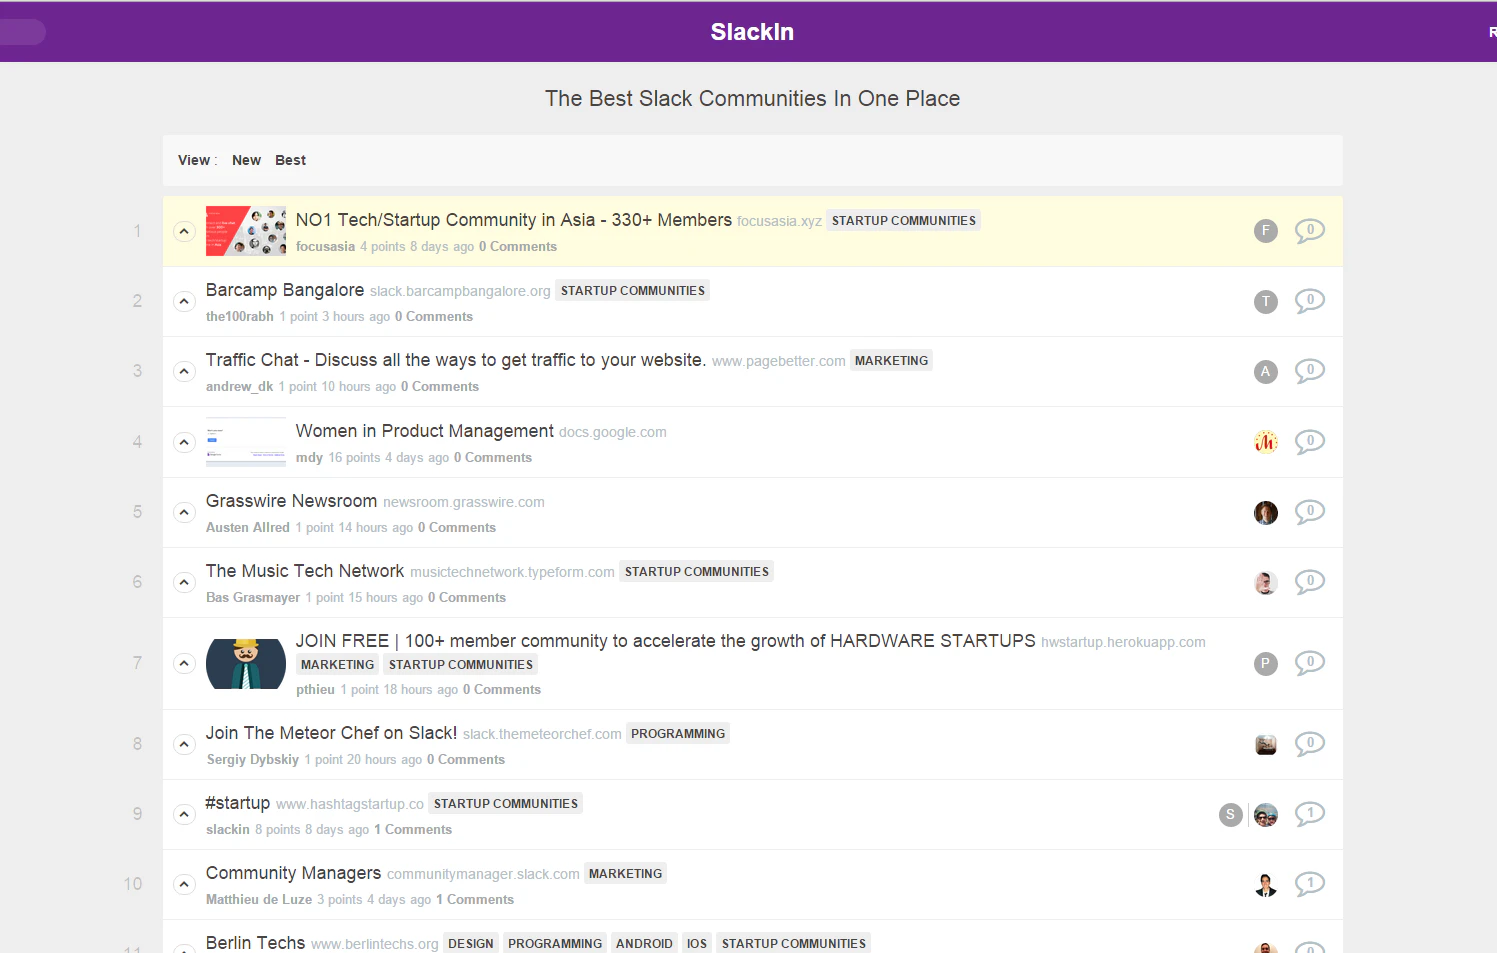Open the Berlin Techs title link
This screenshot has width=1497, height=953.
click(x=255, y=943)
